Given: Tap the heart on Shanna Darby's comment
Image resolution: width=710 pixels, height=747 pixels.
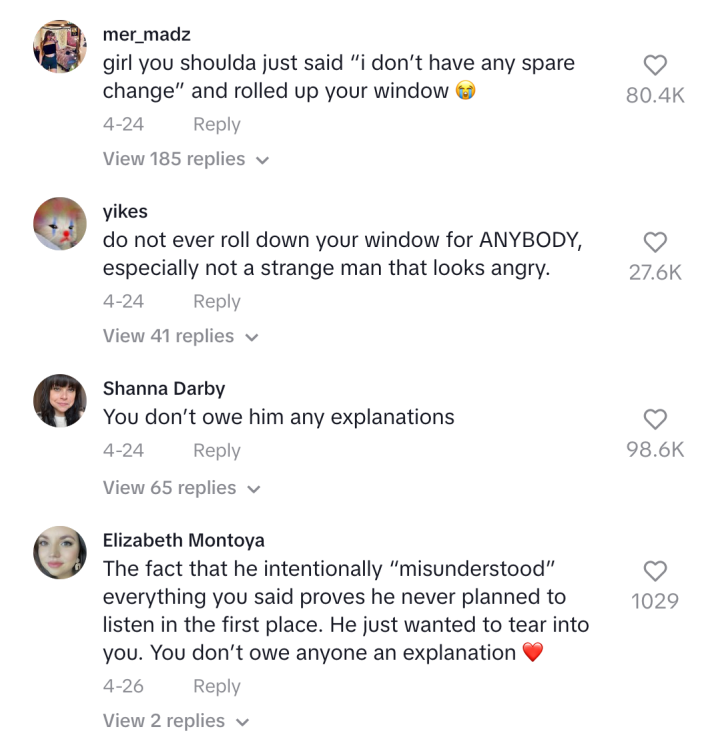Looking at the screenshot, I should pyautogui.click(x=655, y=419).
